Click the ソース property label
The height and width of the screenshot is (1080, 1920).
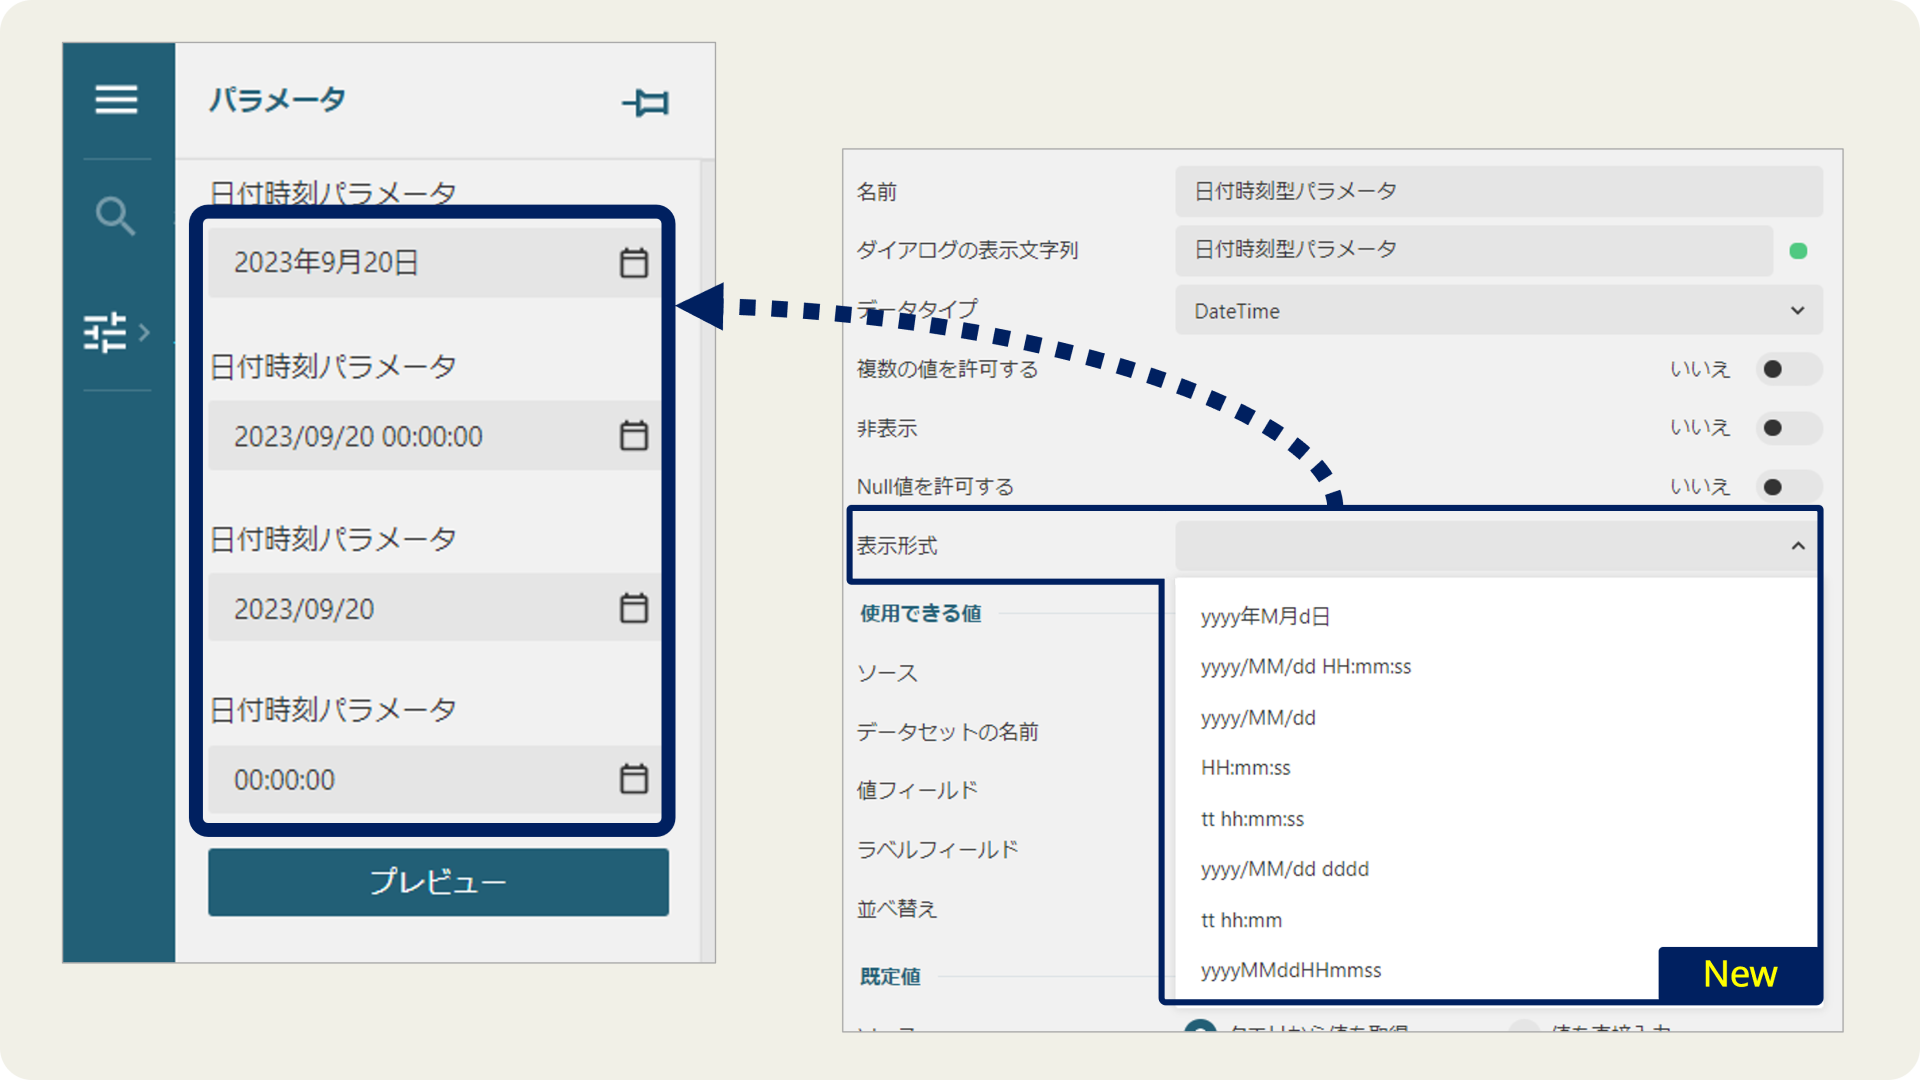click(x=887, y=673)
